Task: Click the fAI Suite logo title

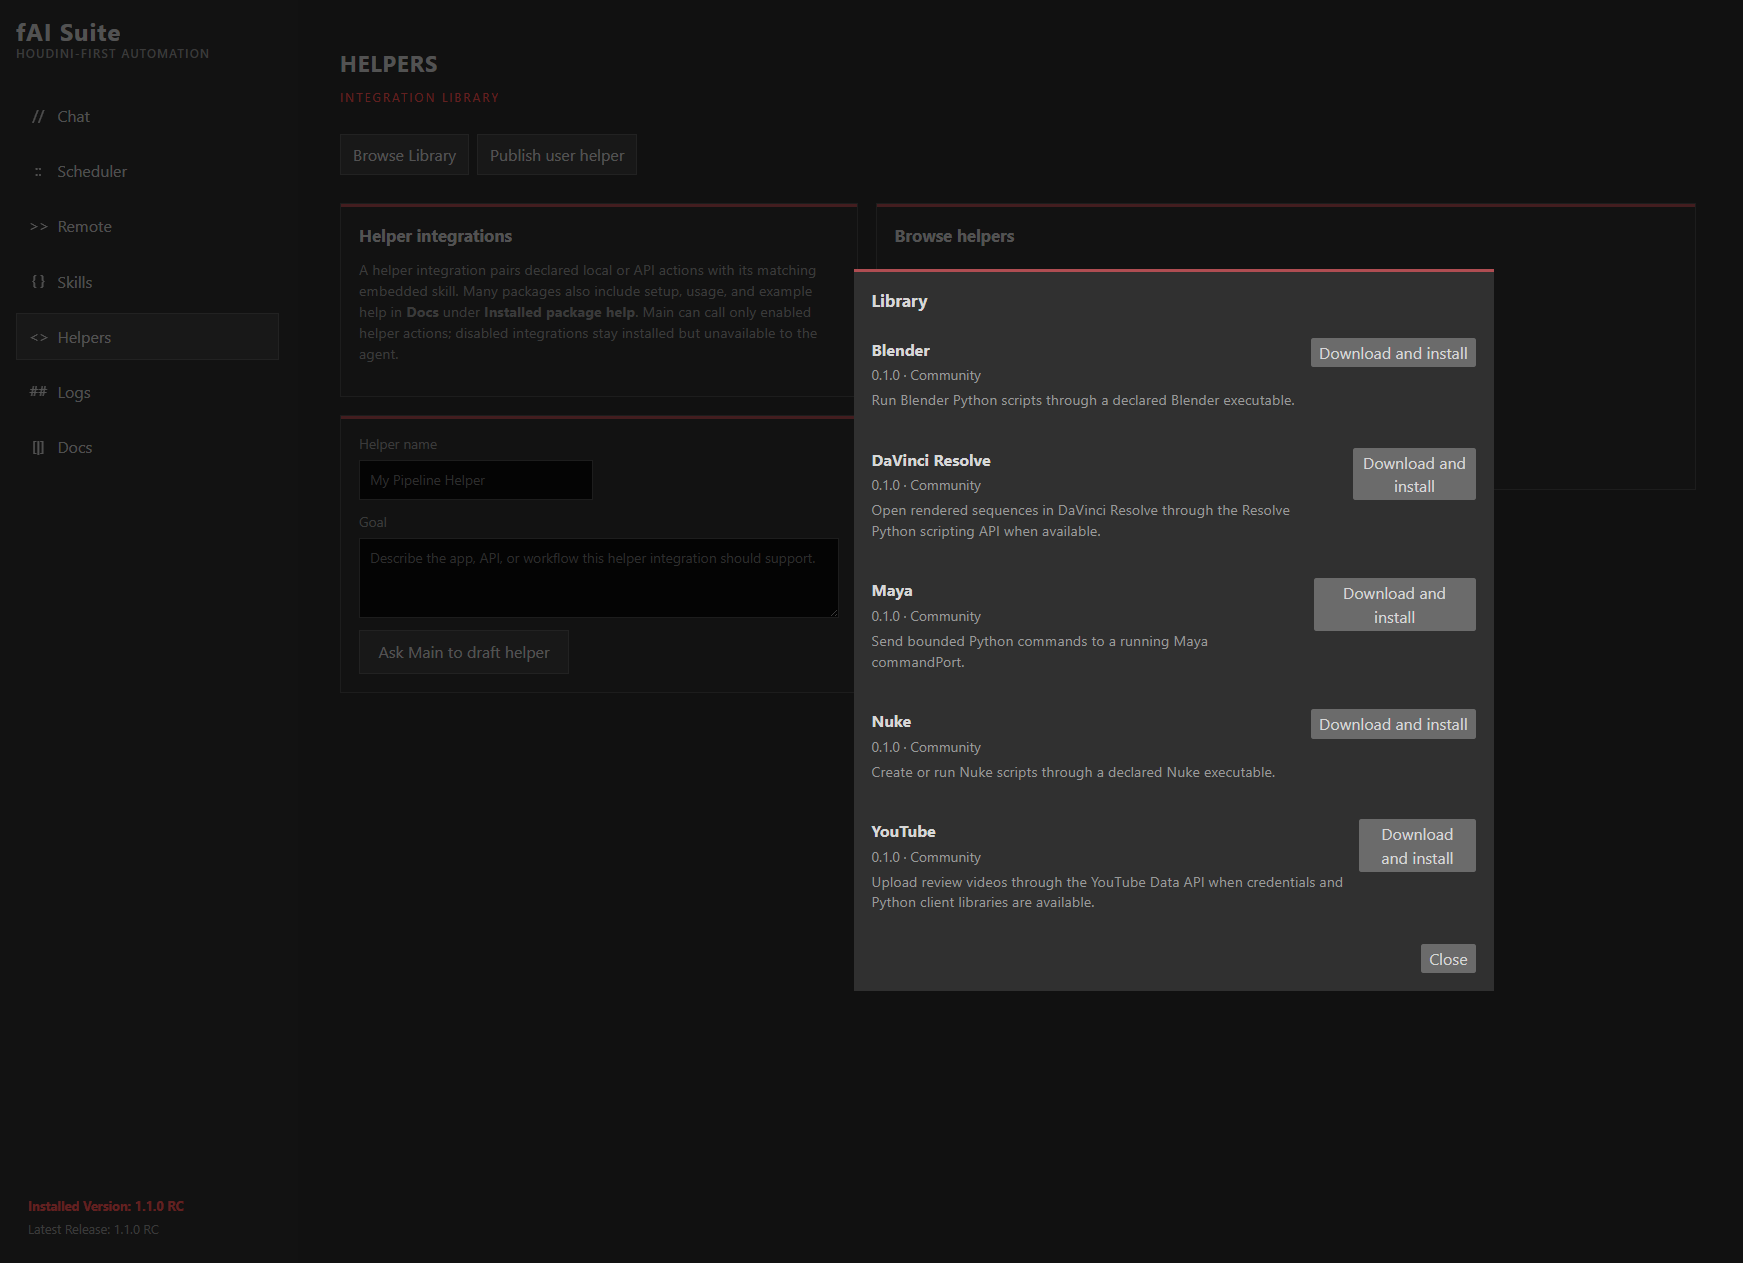Action: (x=68, y=33)
